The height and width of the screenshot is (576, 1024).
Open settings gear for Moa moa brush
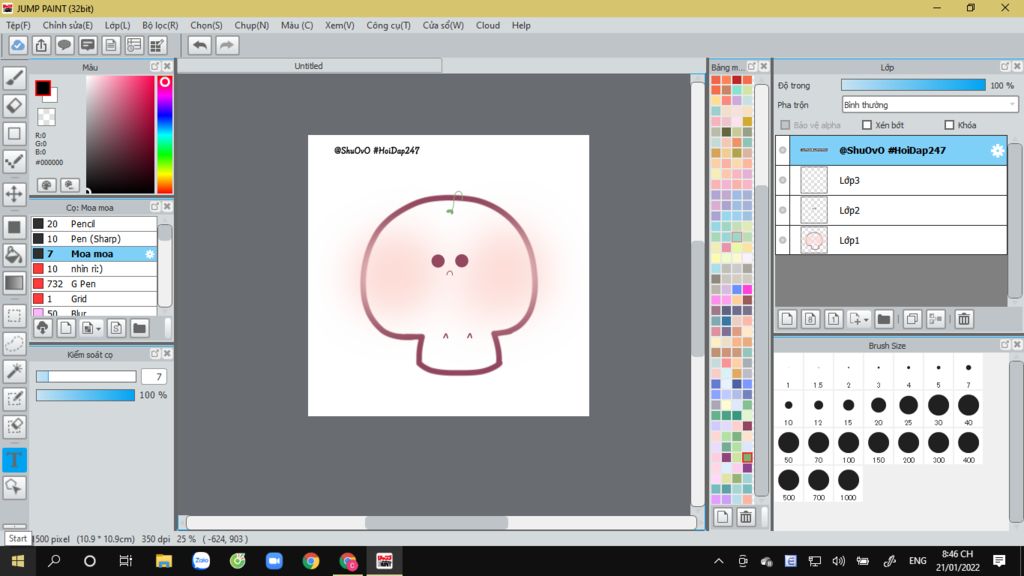pos(150,254)
